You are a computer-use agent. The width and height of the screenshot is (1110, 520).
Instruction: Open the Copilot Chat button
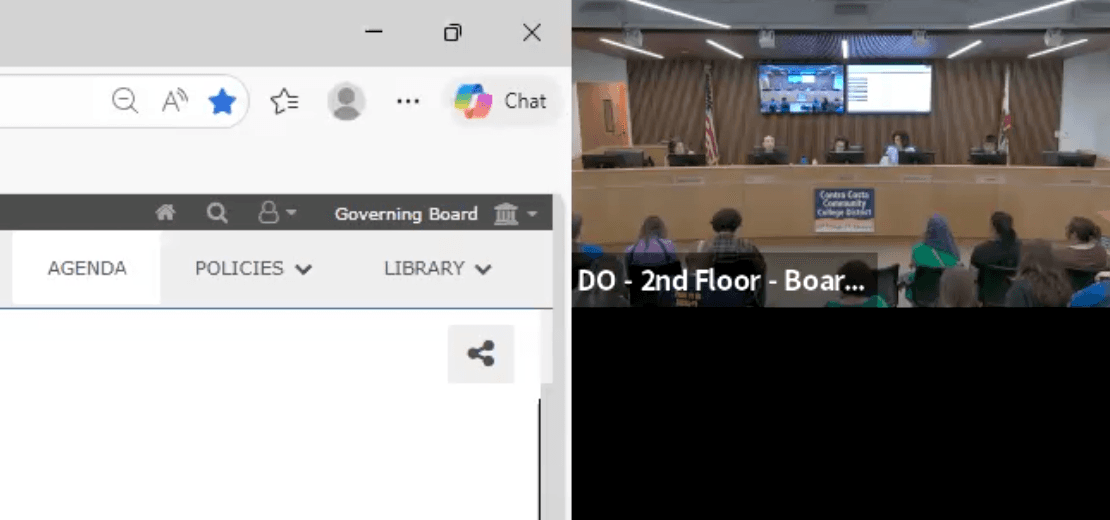click(500, 101)
